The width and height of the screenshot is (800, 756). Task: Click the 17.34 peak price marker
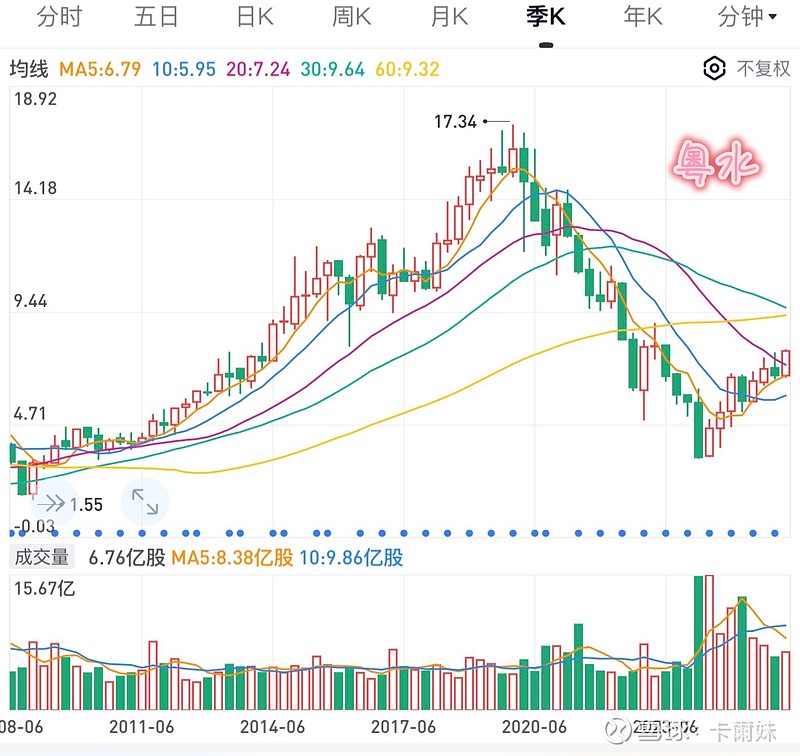coord(455,122)
